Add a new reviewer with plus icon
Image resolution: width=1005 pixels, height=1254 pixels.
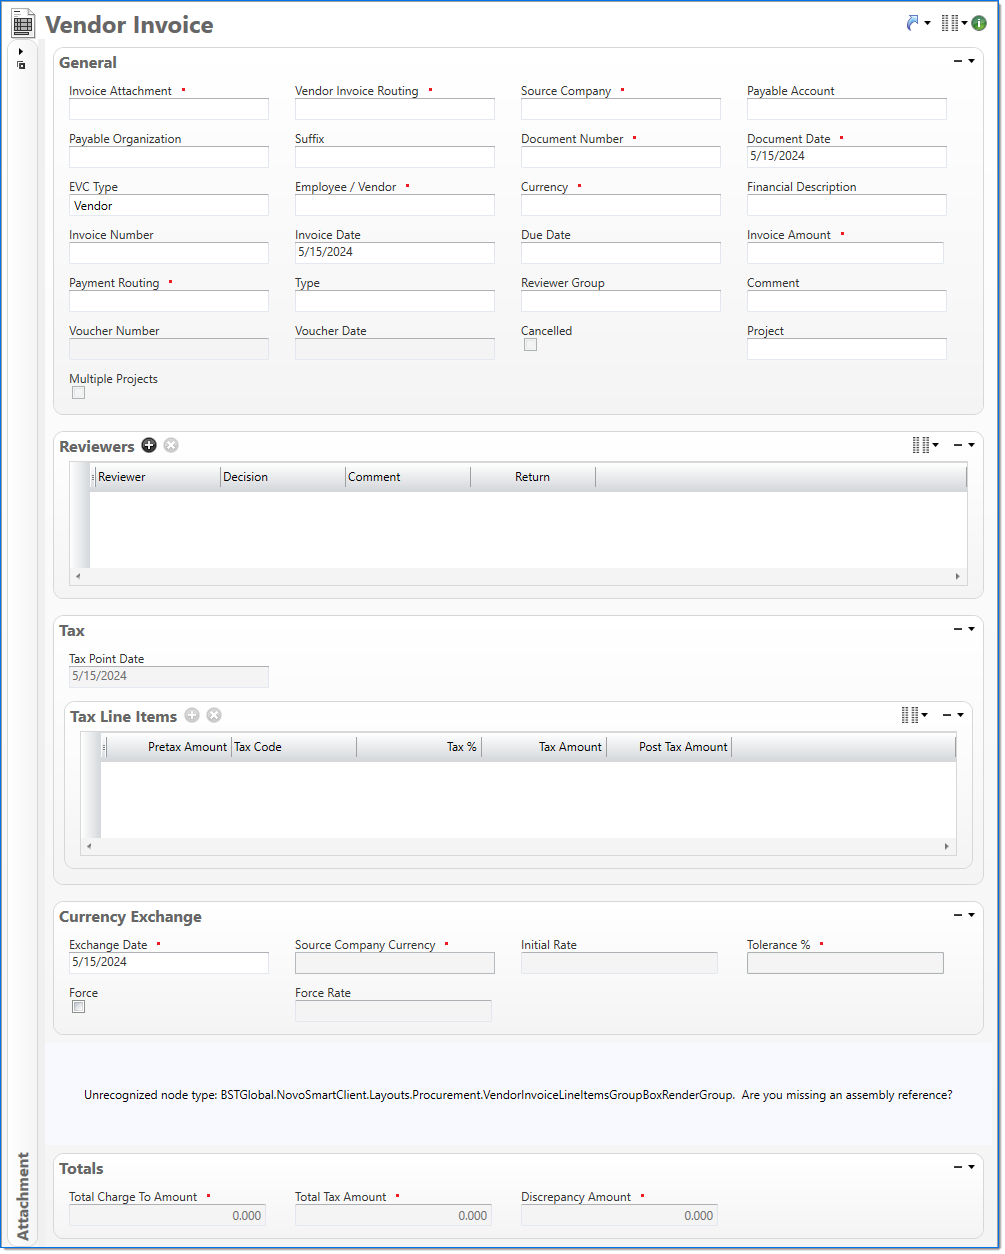pyautogui.click(x=149, y=446)
